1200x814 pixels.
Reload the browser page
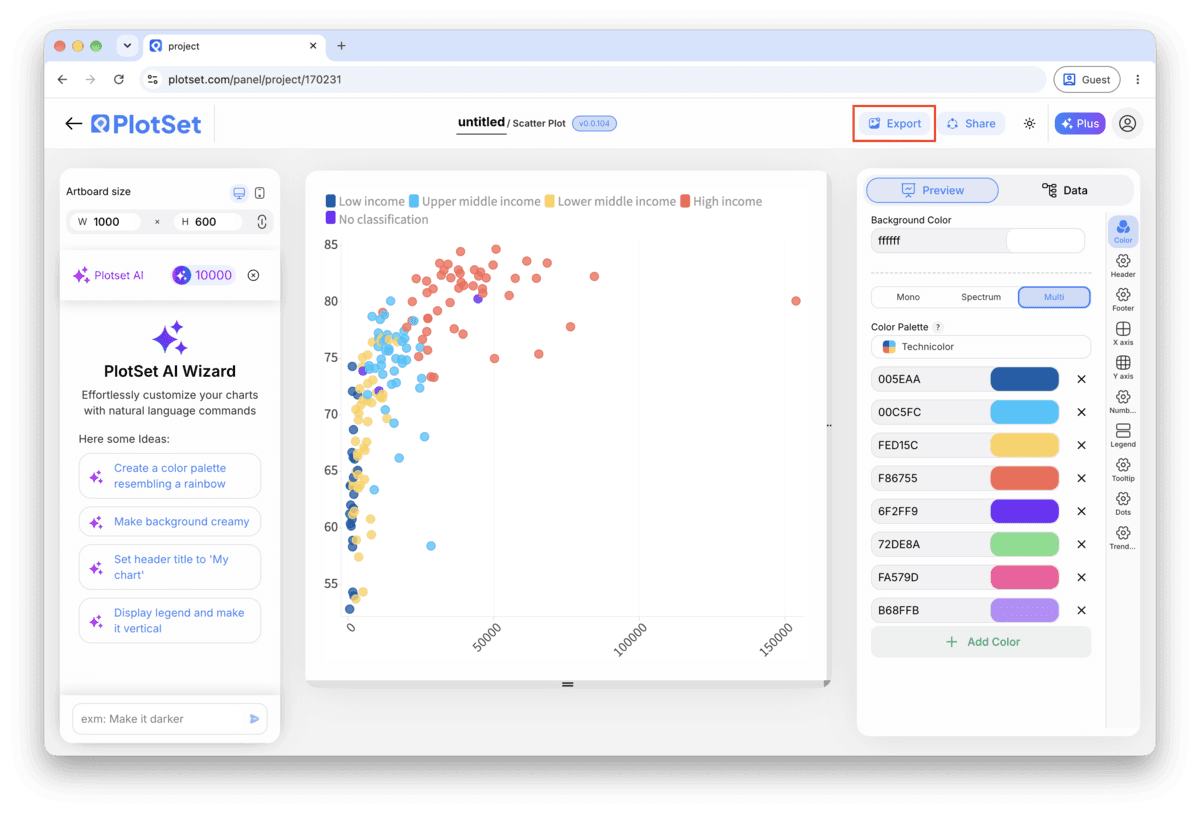[x=119, y=79]
